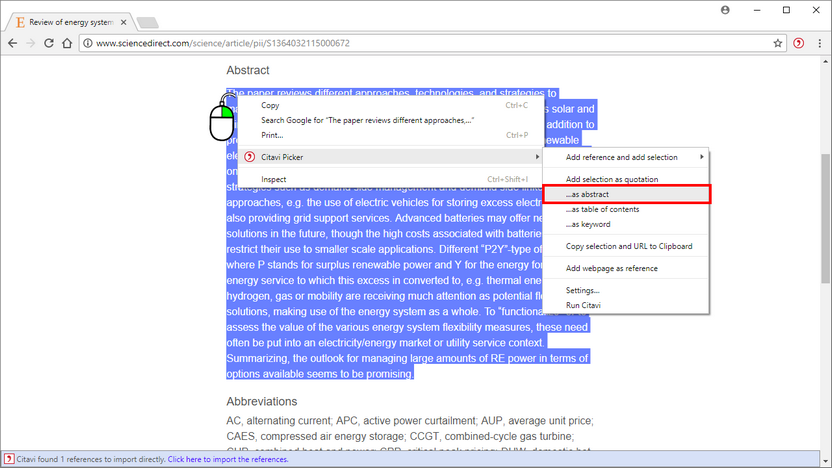Image resolution: width=832 pixels, height=468 pixels.
Task: Close the 'Review of energy system' tab
Action: pos(123,22)
